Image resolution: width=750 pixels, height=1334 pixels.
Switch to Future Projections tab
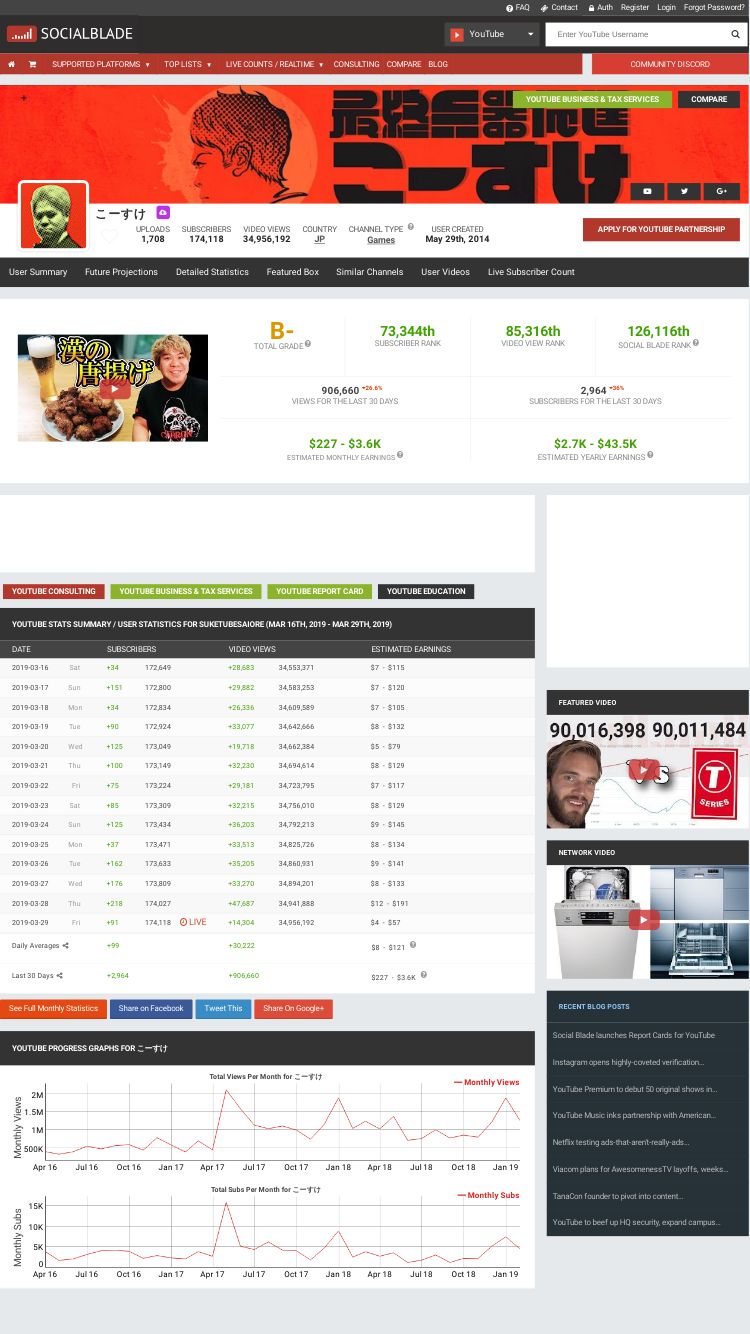pos(121,272)
